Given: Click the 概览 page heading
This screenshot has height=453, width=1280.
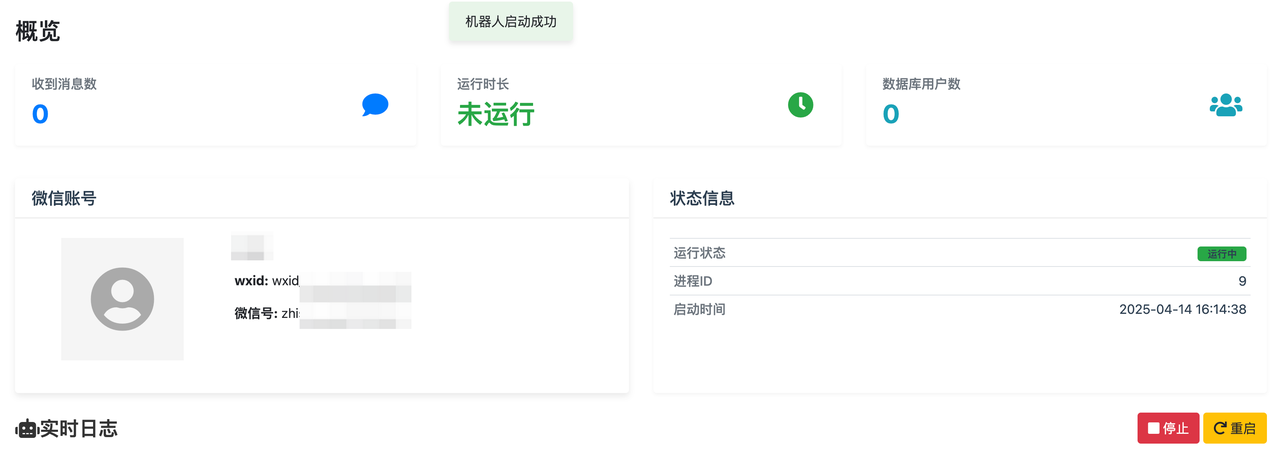Looking at the screenshot, I should (x=38, y=31).
